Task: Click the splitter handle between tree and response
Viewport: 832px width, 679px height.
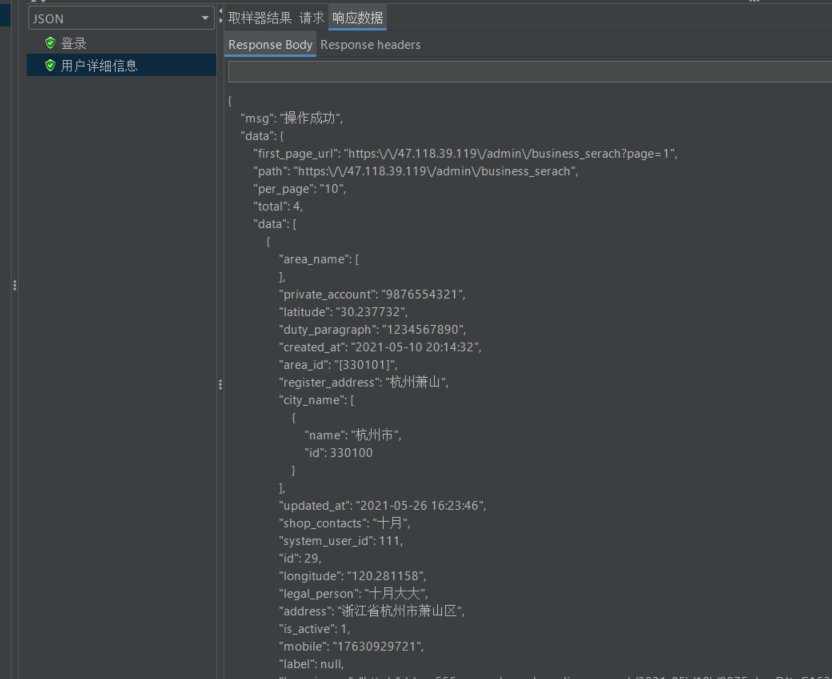Action: click(220, 385)
